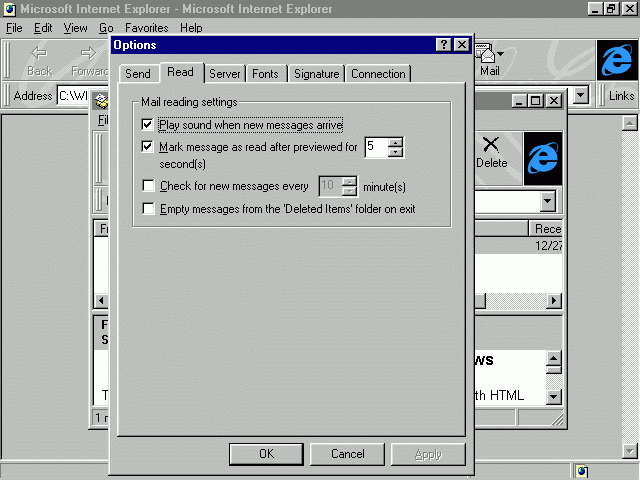Click preview pane scroll up arrow

click(x=553, y=358)
